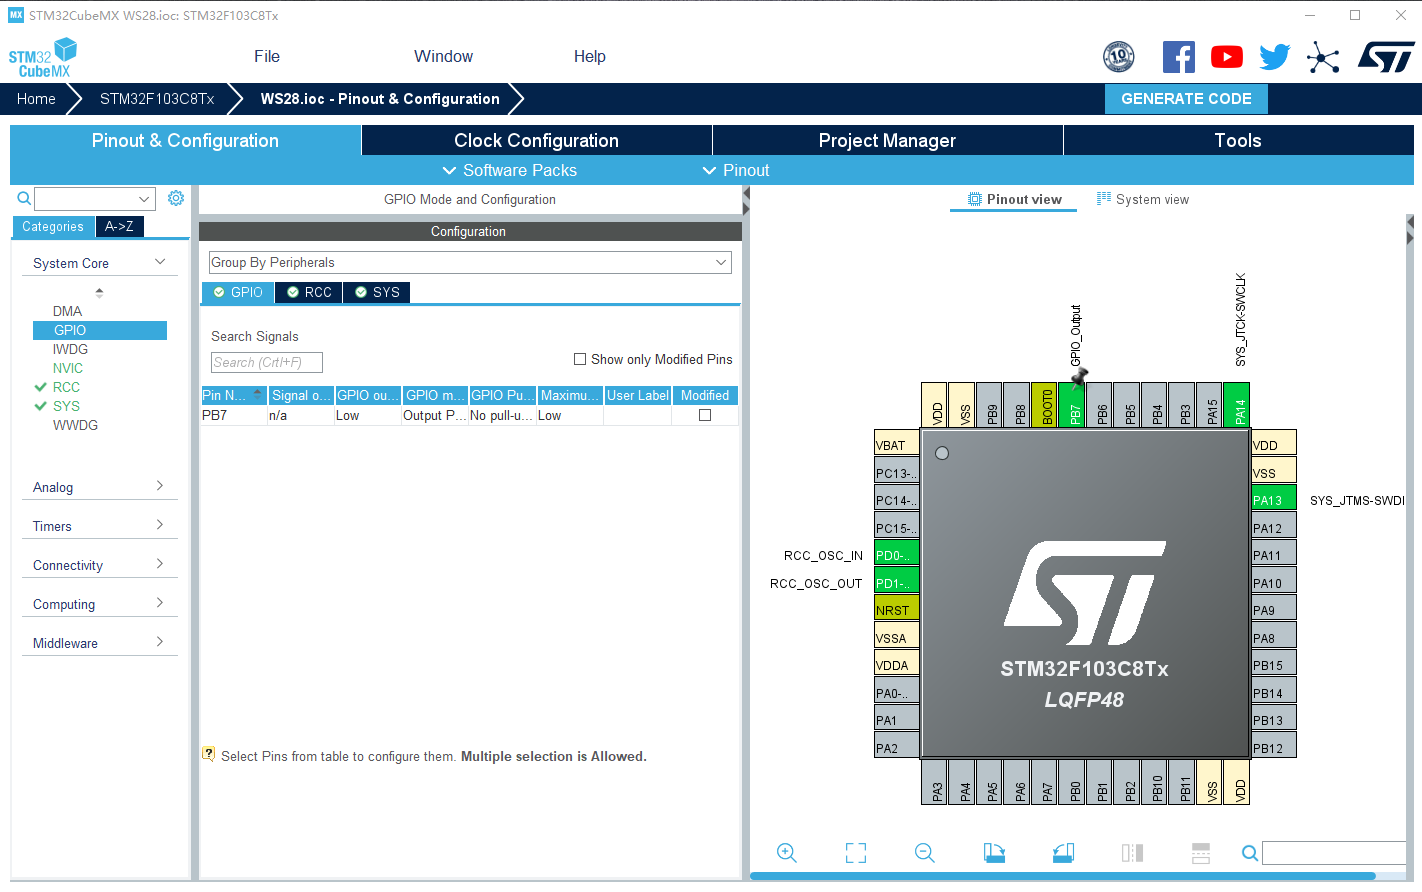Click the Search Signals input field
This screenshot has width=1422, height=892.
(x=267, y=362)
